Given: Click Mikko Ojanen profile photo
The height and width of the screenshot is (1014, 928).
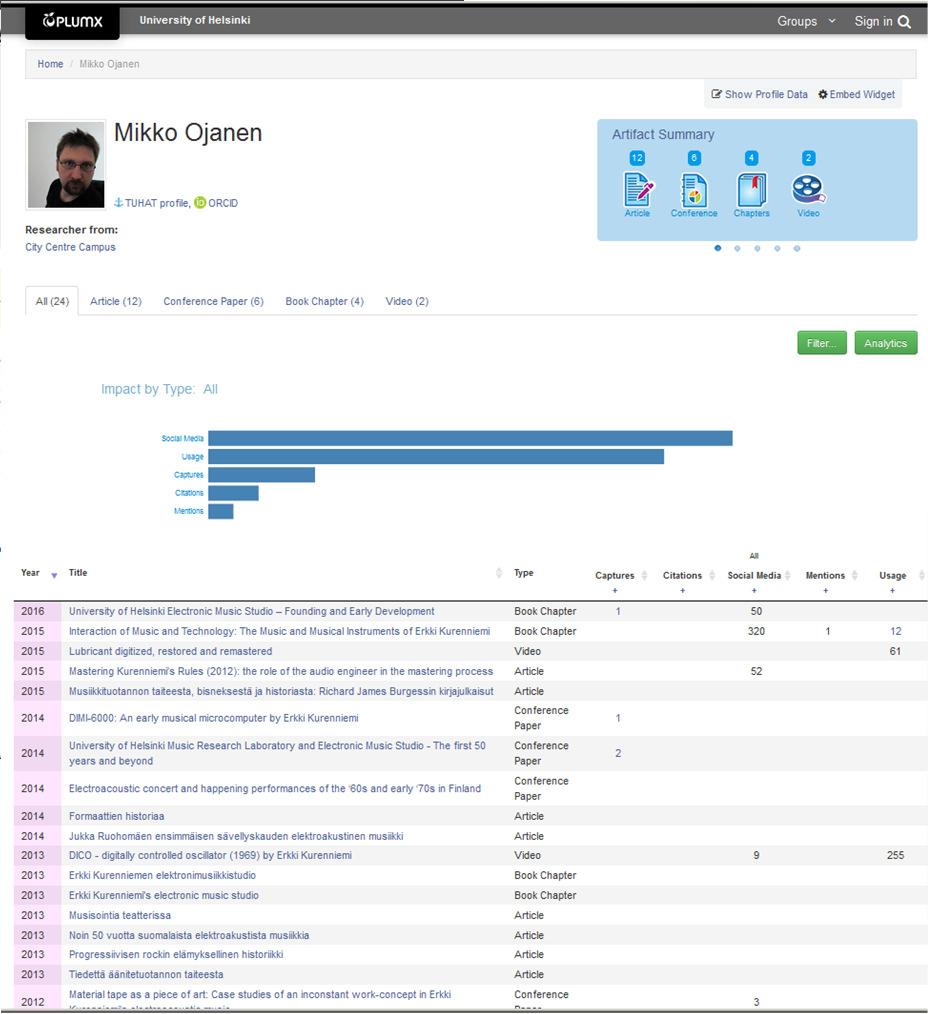Looking at the screenshot, I should pos(65,165).
